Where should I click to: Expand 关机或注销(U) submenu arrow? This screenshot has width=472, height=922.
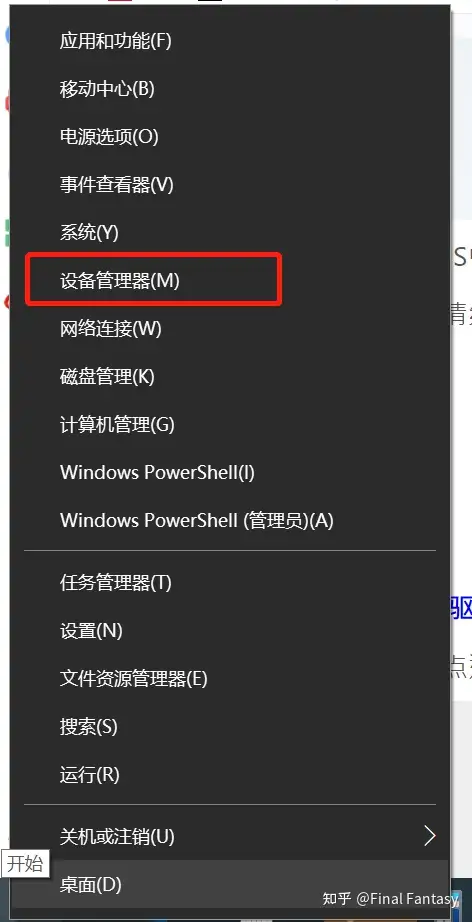tap(430, 836)
